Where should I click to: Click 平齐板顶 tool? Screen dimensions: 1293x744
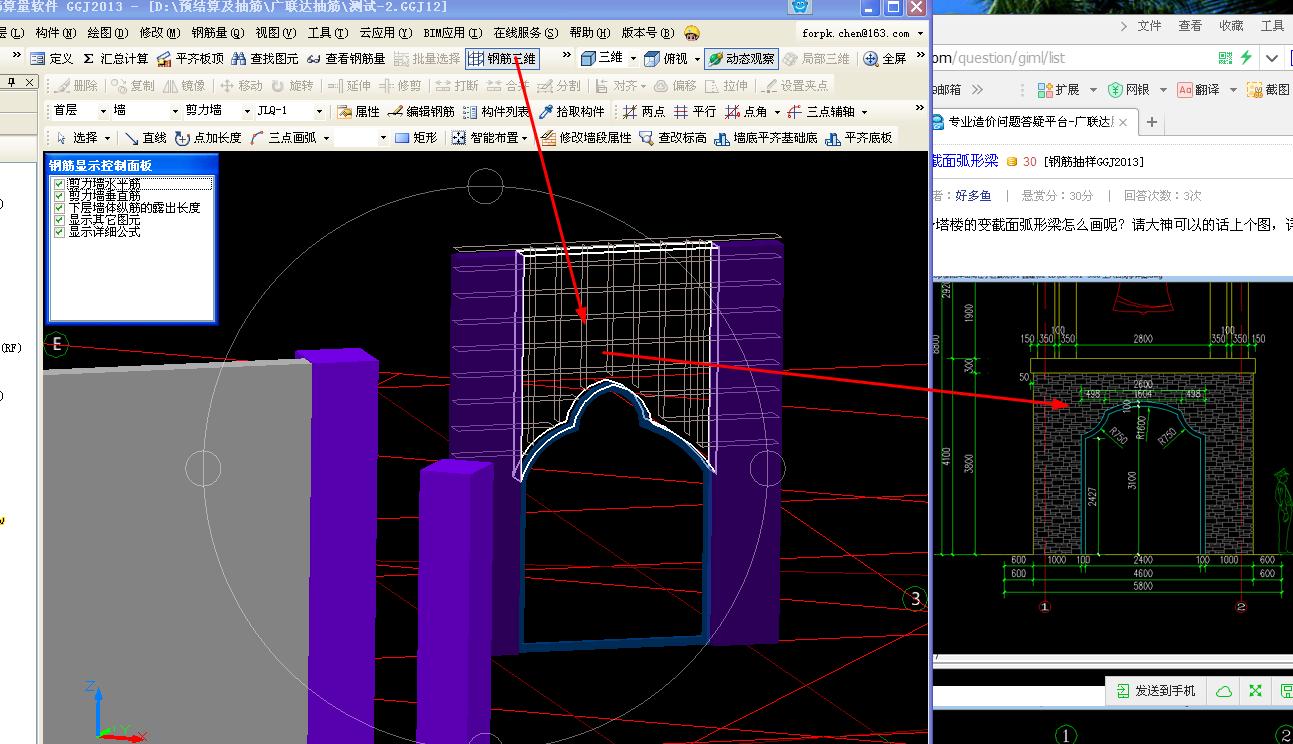[x=191, y=59]
